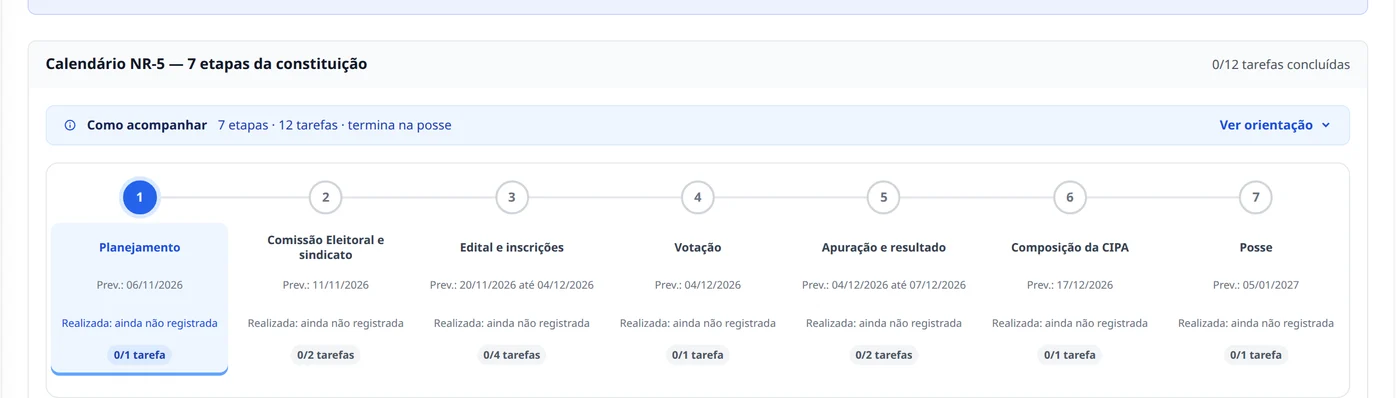
Task: Click the Como acompanhar label
Action: click(x=147, y=126)
